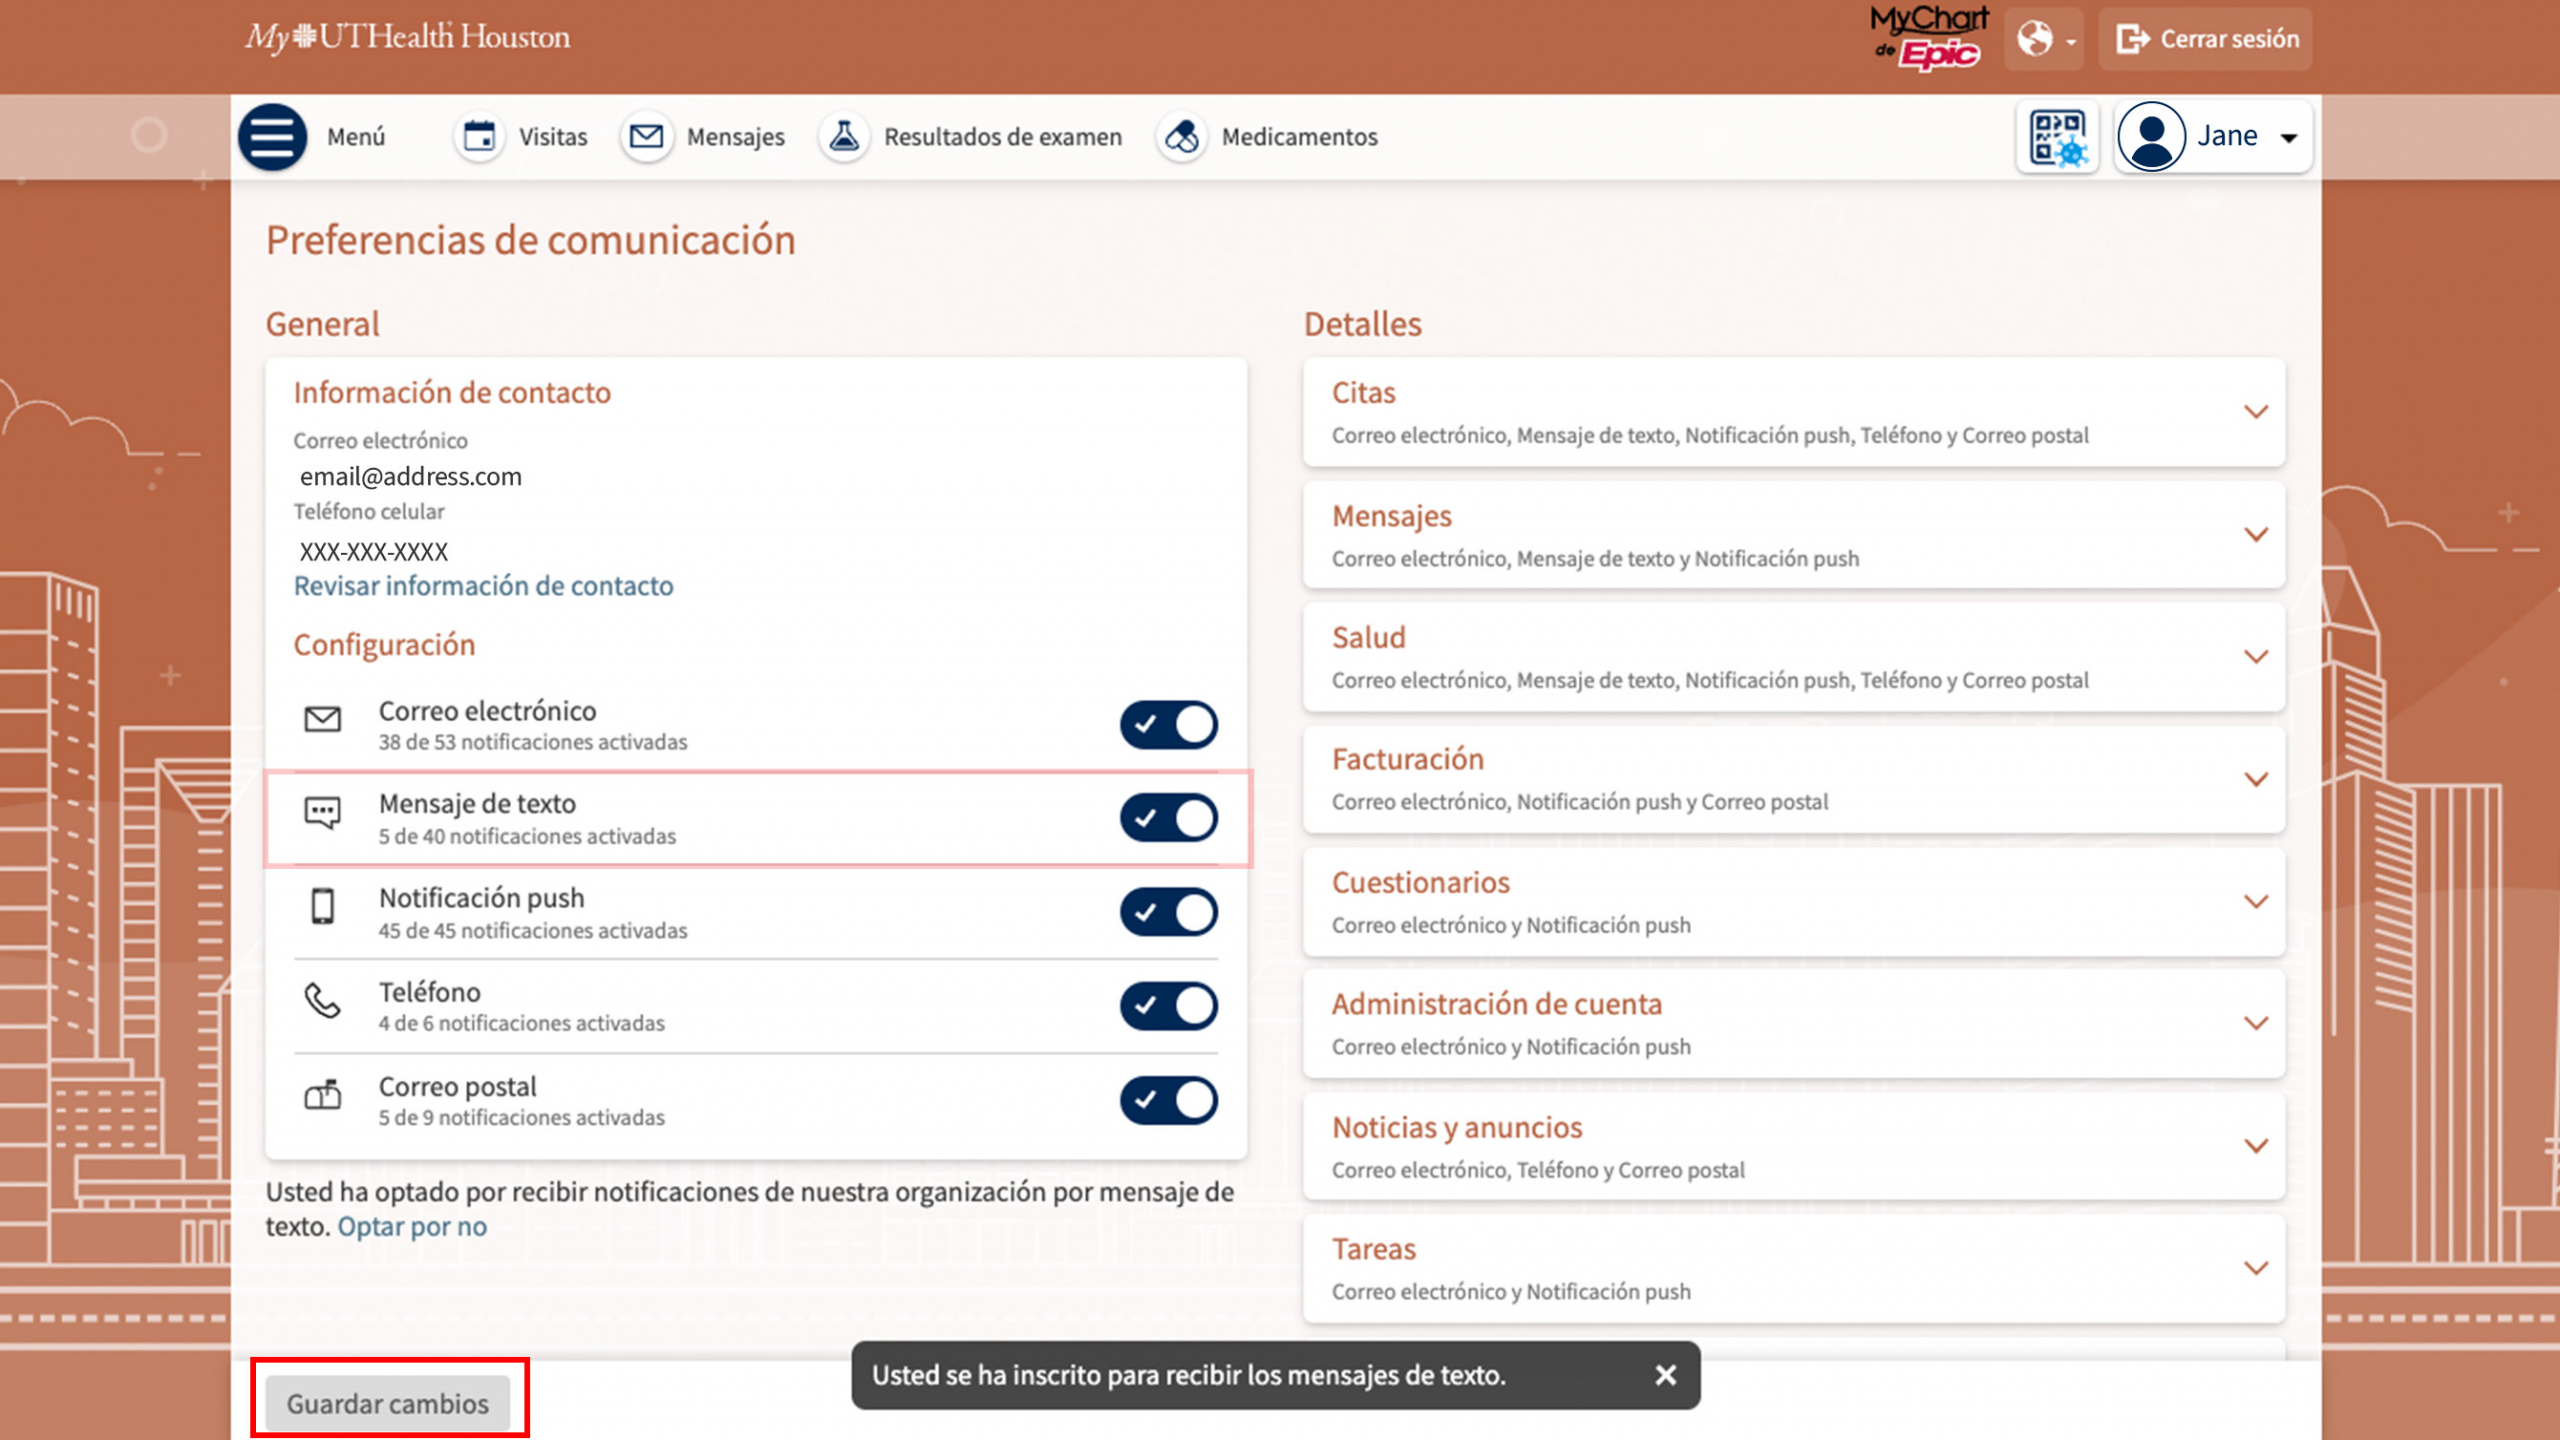Screen dimensions: 2560x1440
Task: Disable Correo electrónico notifications toggle
Action: tap(1168, 724)
